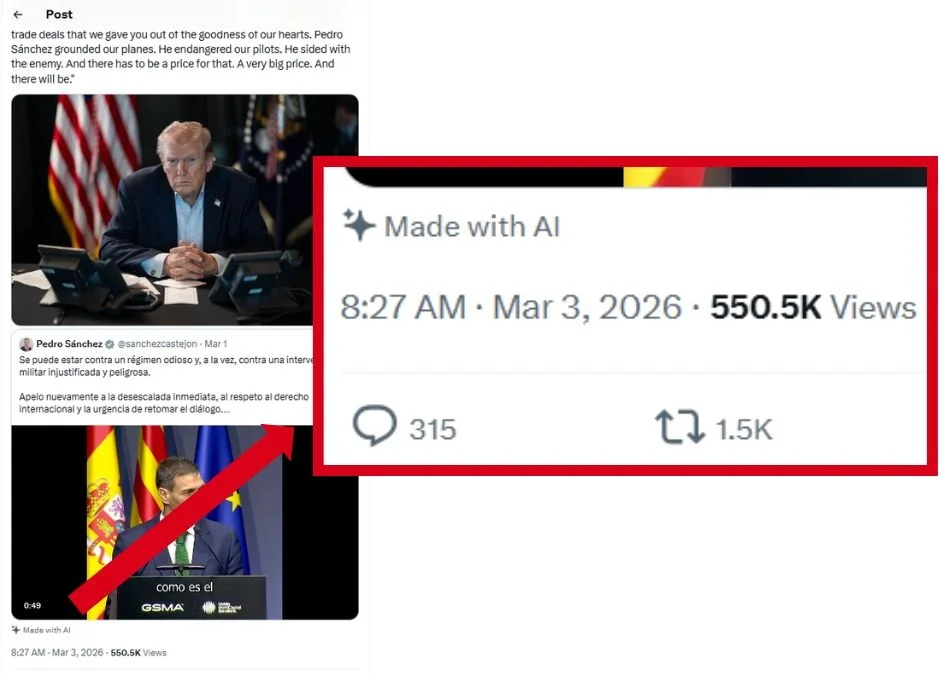Click the enlarged repost arrows icon
This screenshot has height=675, width=939.
point(680,426)
